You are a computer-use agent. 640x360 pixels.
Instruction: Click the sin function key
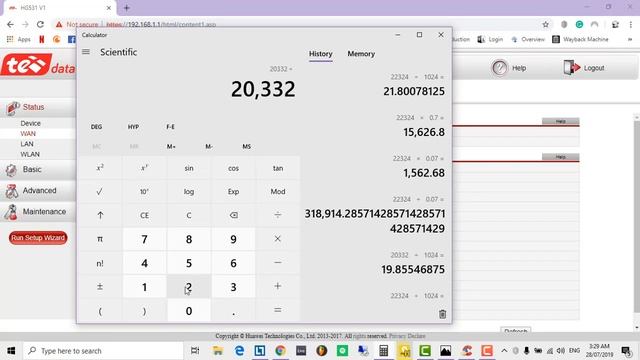(x=189, y=168)
